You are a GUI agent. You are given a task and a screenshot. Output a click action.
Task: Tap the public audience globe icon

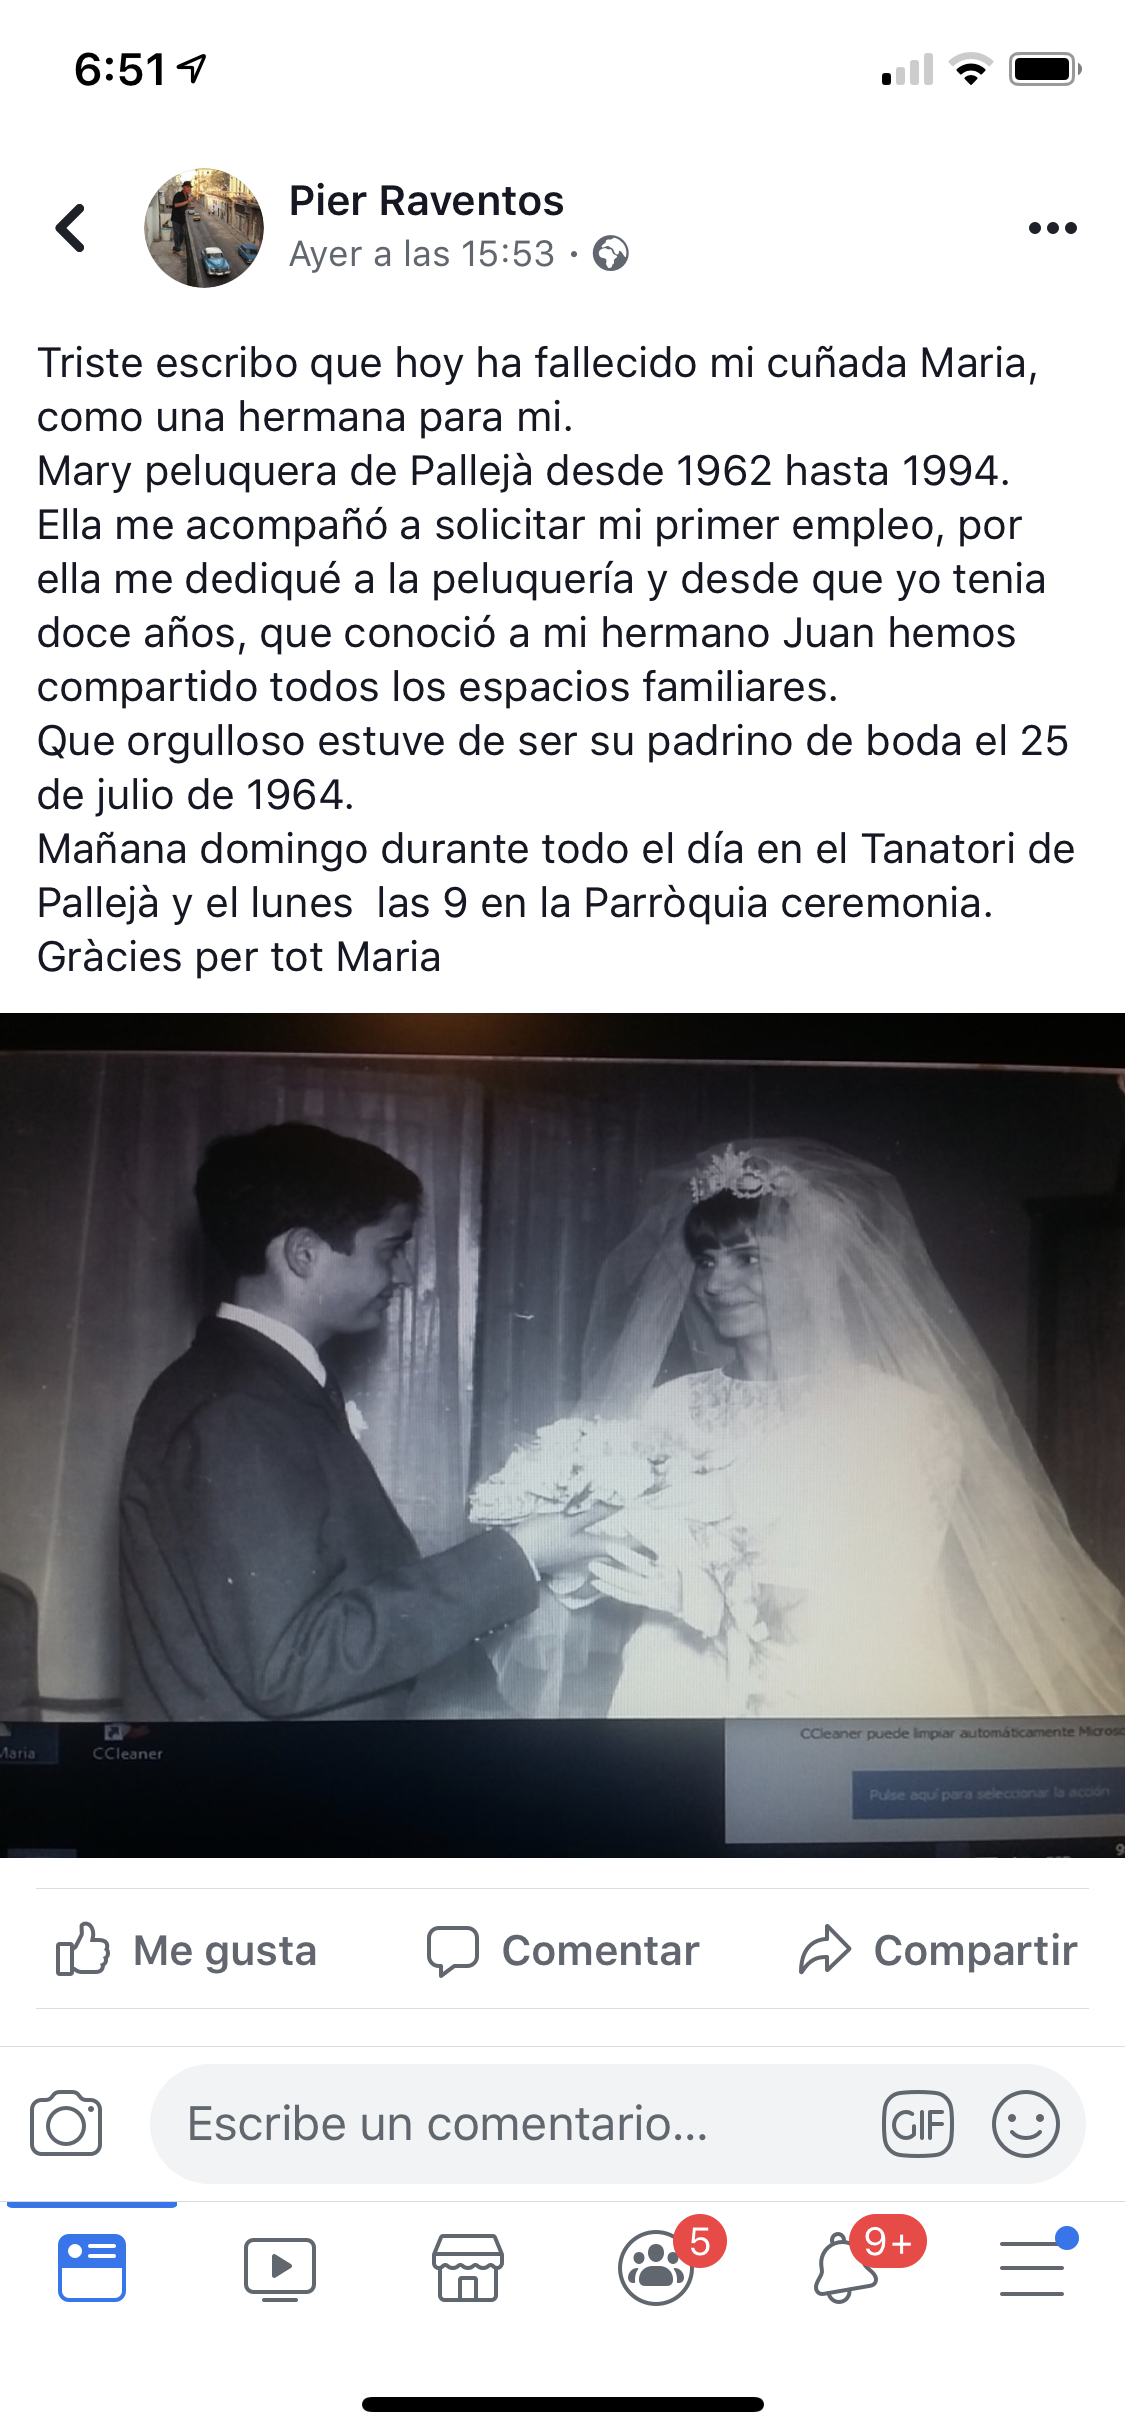(611, 254)
